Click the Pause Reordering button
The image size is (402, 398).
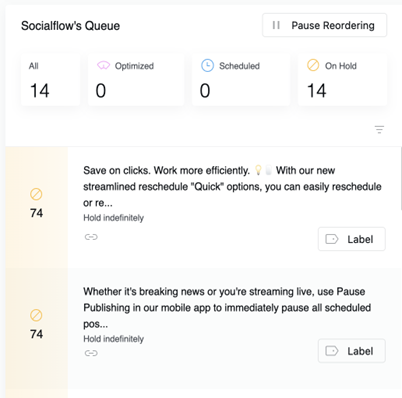[x=324, y=25]
